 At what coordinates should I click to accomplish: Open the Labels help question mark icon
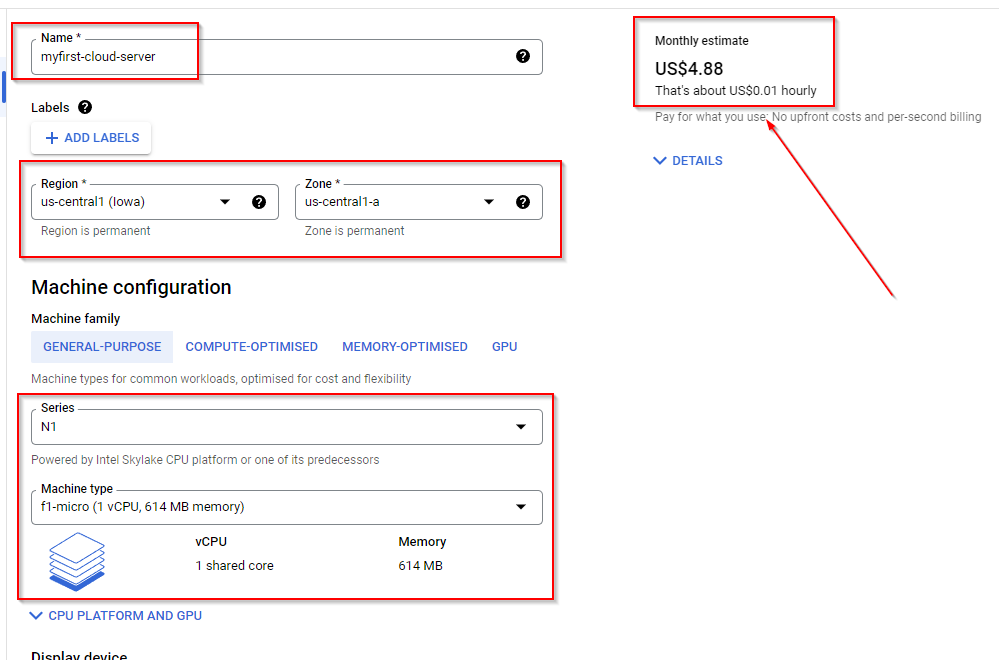click(x=85, y=107)
